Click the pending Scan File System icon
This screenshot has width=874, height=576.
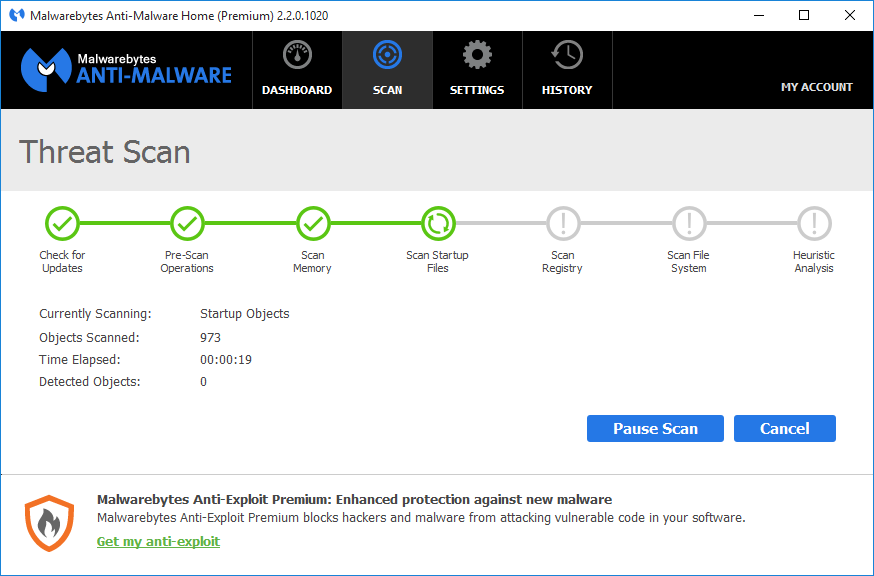[x=688, y=224]
